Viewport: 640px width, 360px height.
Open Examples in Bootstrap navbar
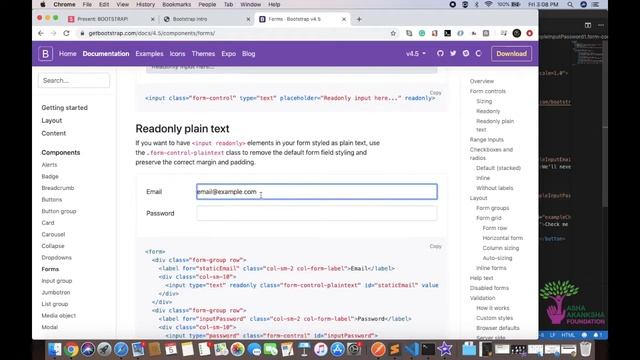149,53
